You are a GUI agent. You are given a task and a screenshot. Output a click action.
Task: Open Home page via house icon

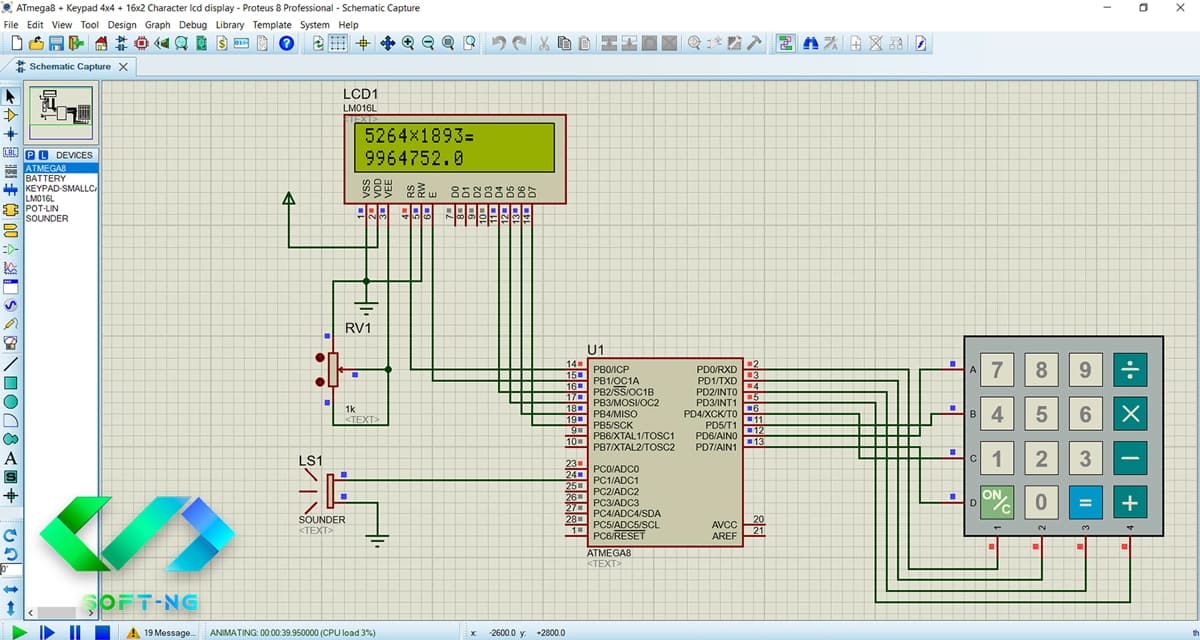pyautogui.click(x=101, y=43)
